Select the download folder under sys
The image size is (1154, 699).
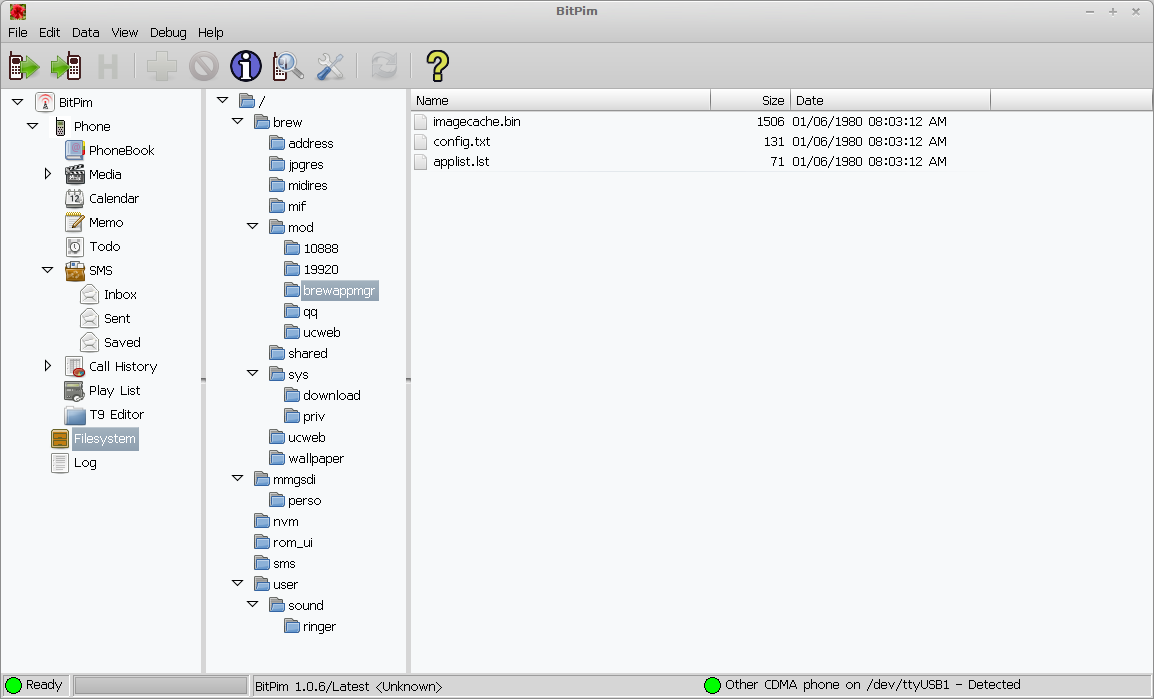tap(332, 395)
